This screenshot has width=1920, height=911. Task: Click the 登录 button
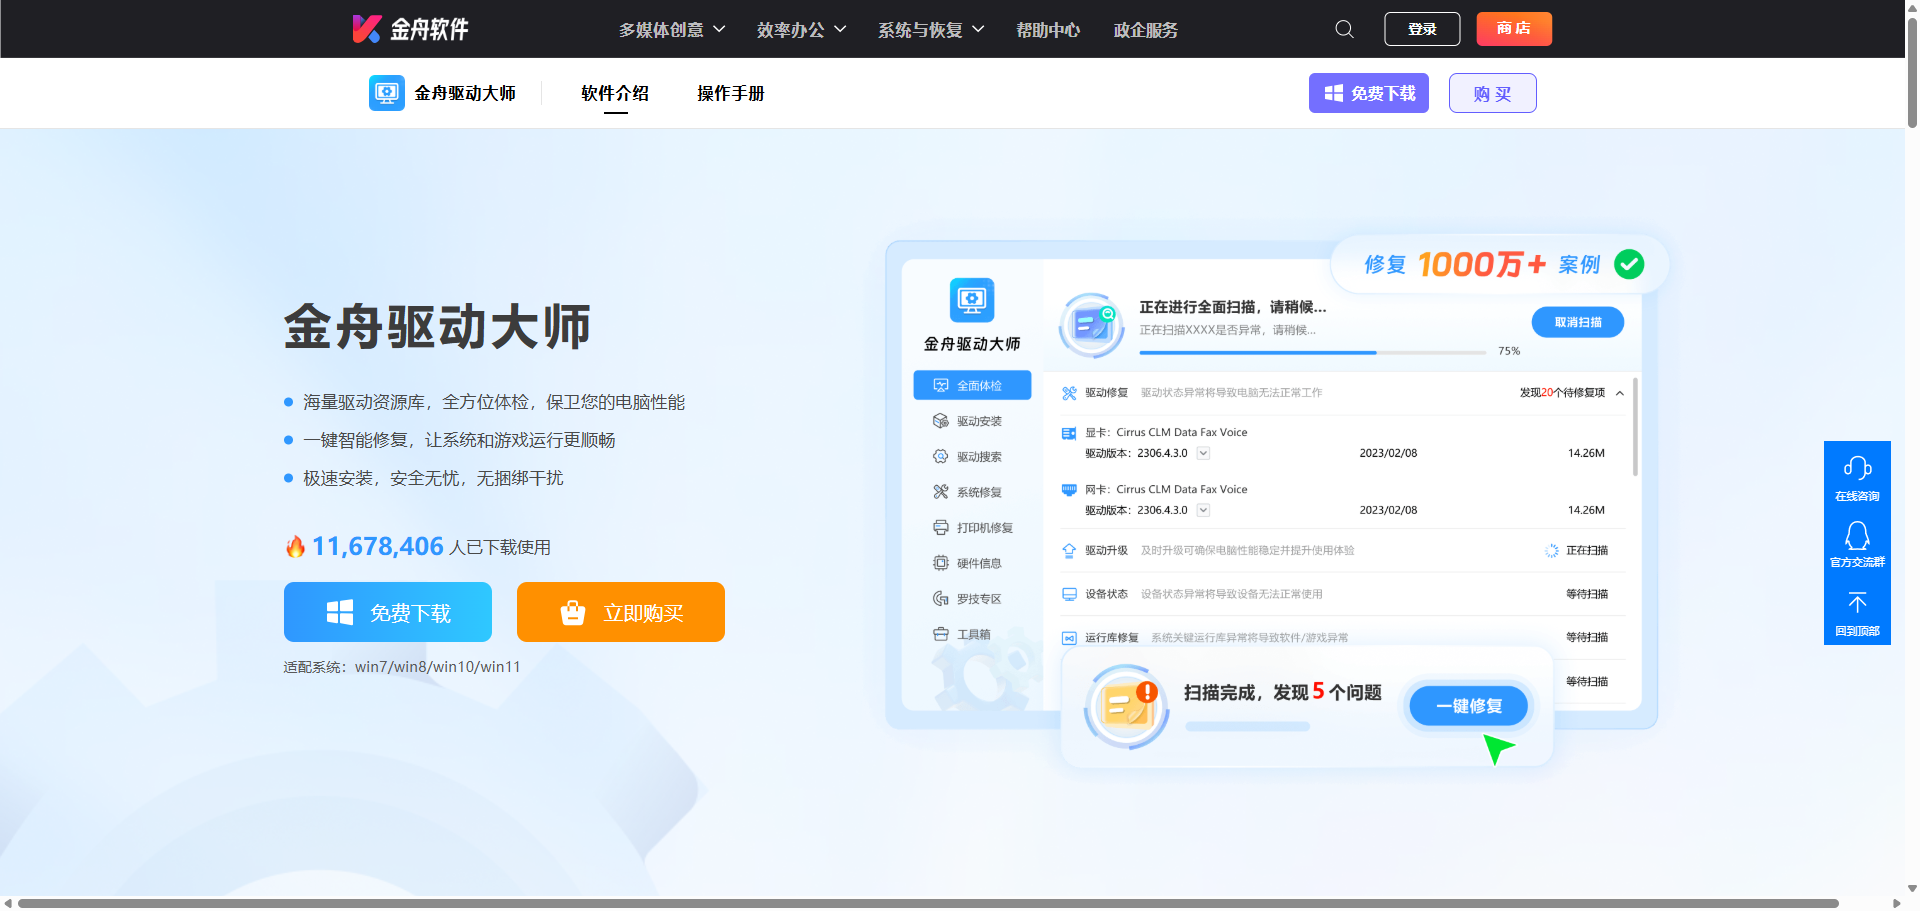[x=1422, y=29]
